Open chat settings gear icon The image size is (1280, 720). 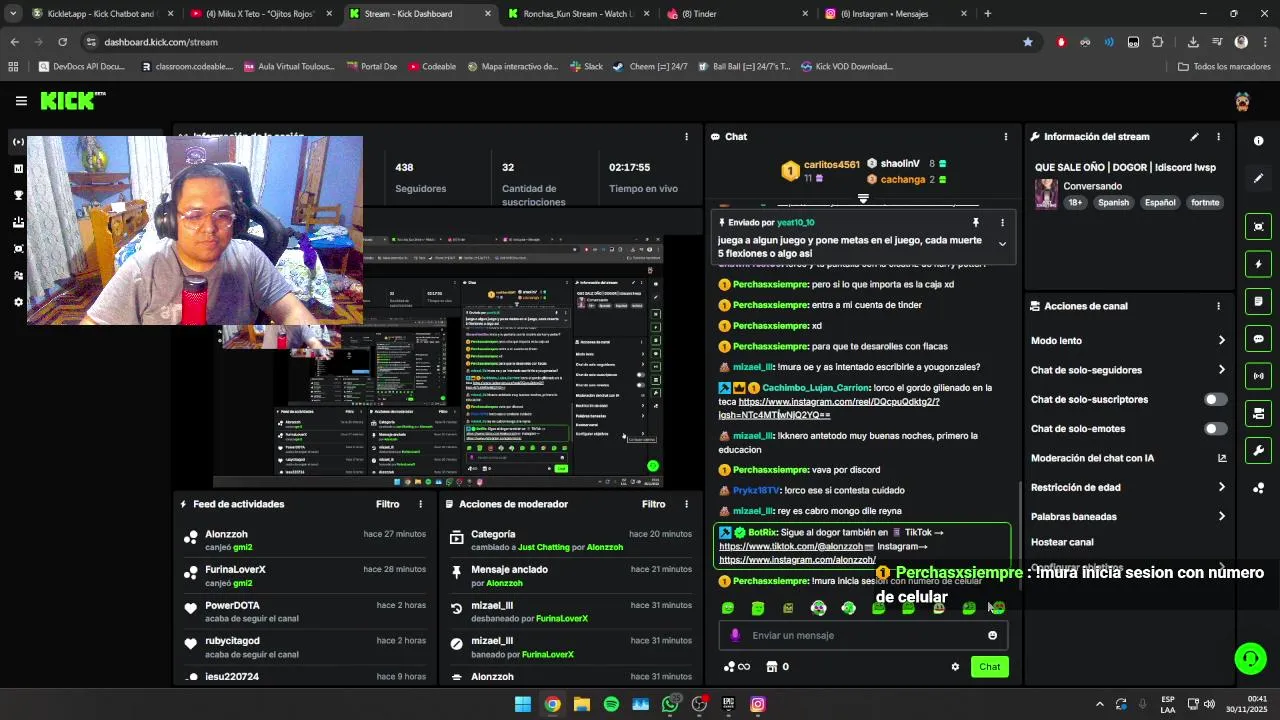(955, 667)
